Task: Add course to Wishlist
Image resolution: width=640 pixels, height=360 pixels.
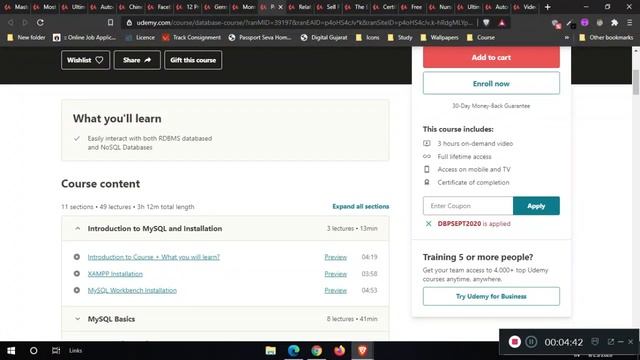Action: (x=85, y=60)
